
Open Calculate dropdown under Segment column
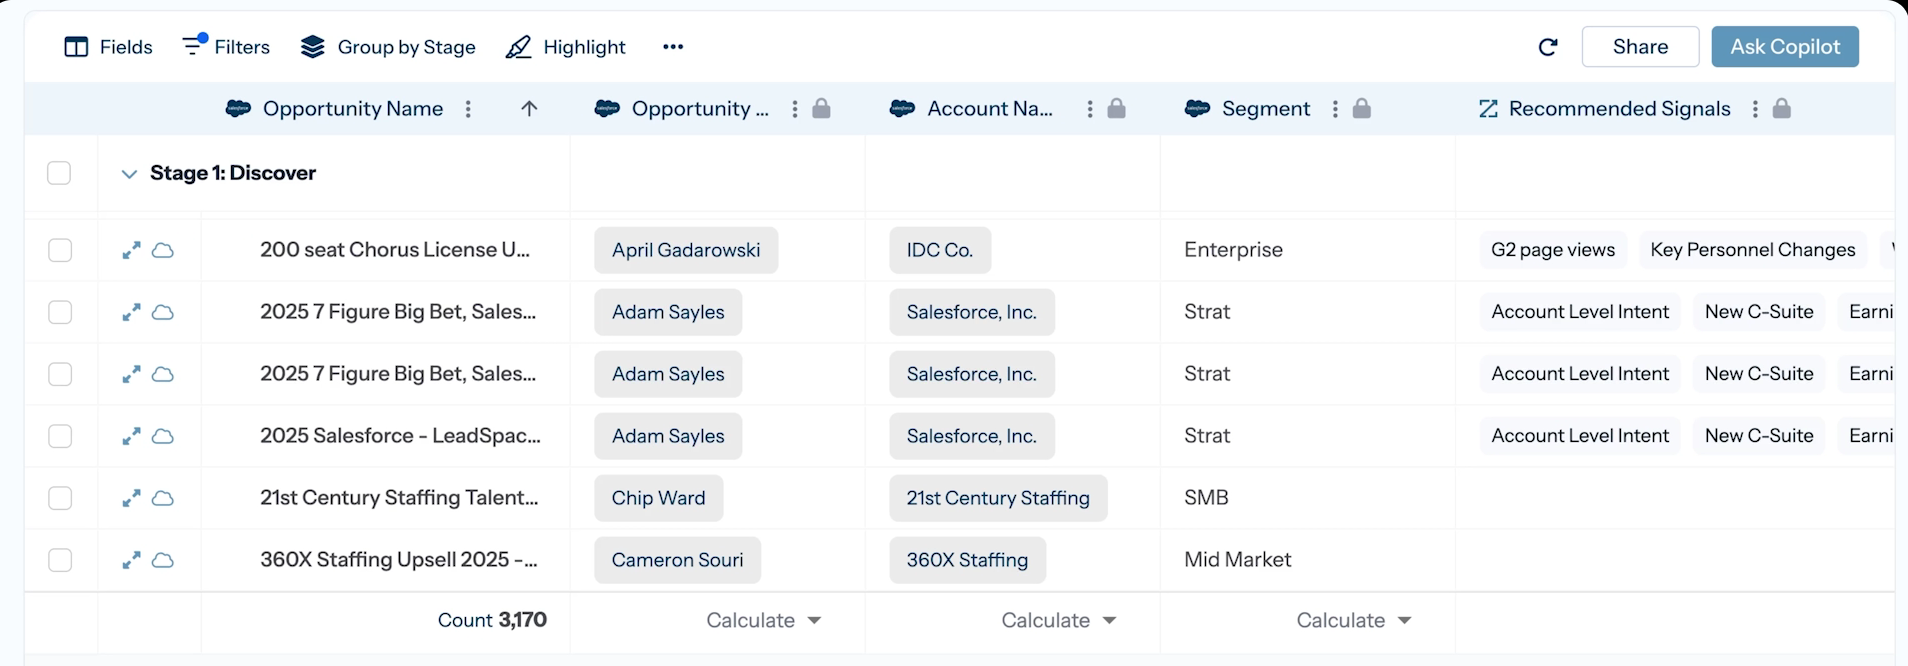click(x=1354, y=620)
